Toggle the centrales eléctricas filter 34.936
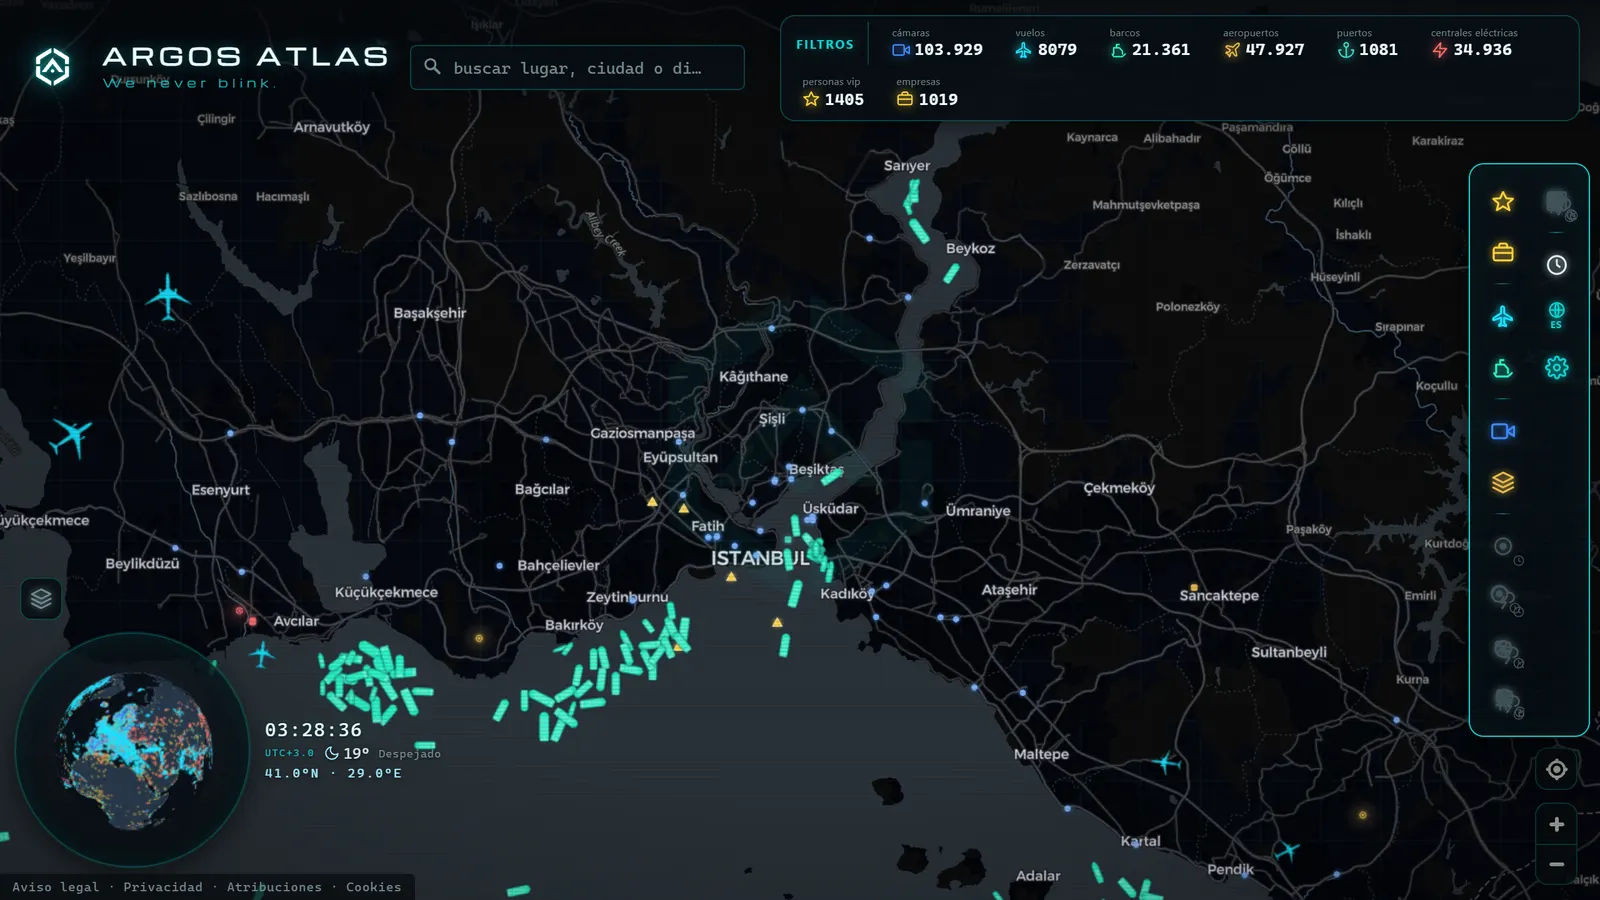The image size is (1600, 900). tap(1474, 43)
